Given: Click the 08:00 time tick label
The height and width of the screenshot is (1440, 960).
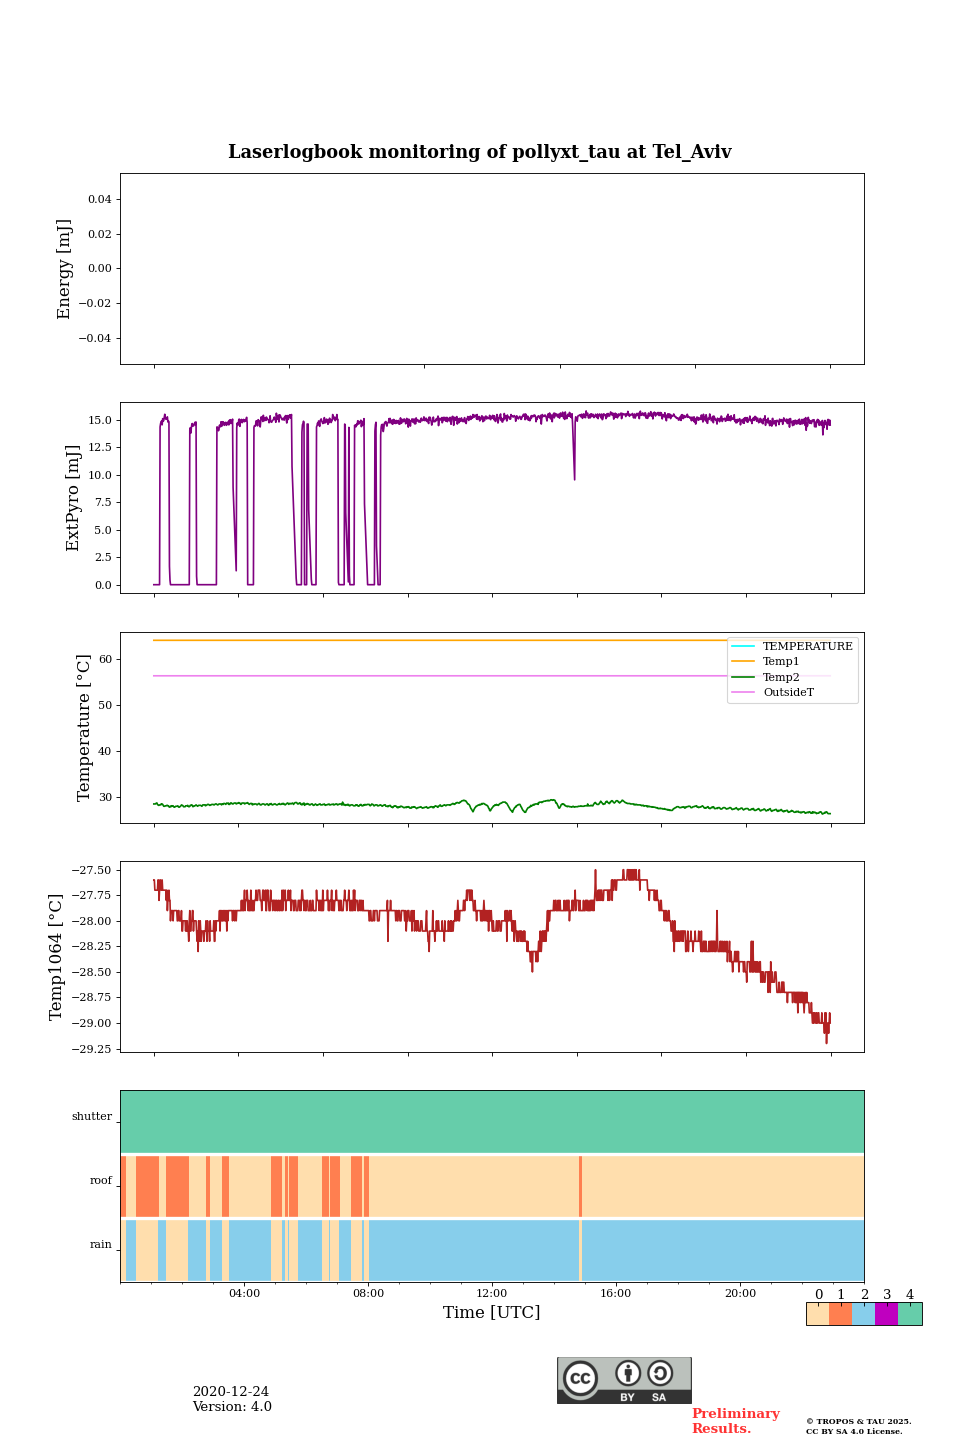Looking at the screenshot, I should tap(368, 1293).
